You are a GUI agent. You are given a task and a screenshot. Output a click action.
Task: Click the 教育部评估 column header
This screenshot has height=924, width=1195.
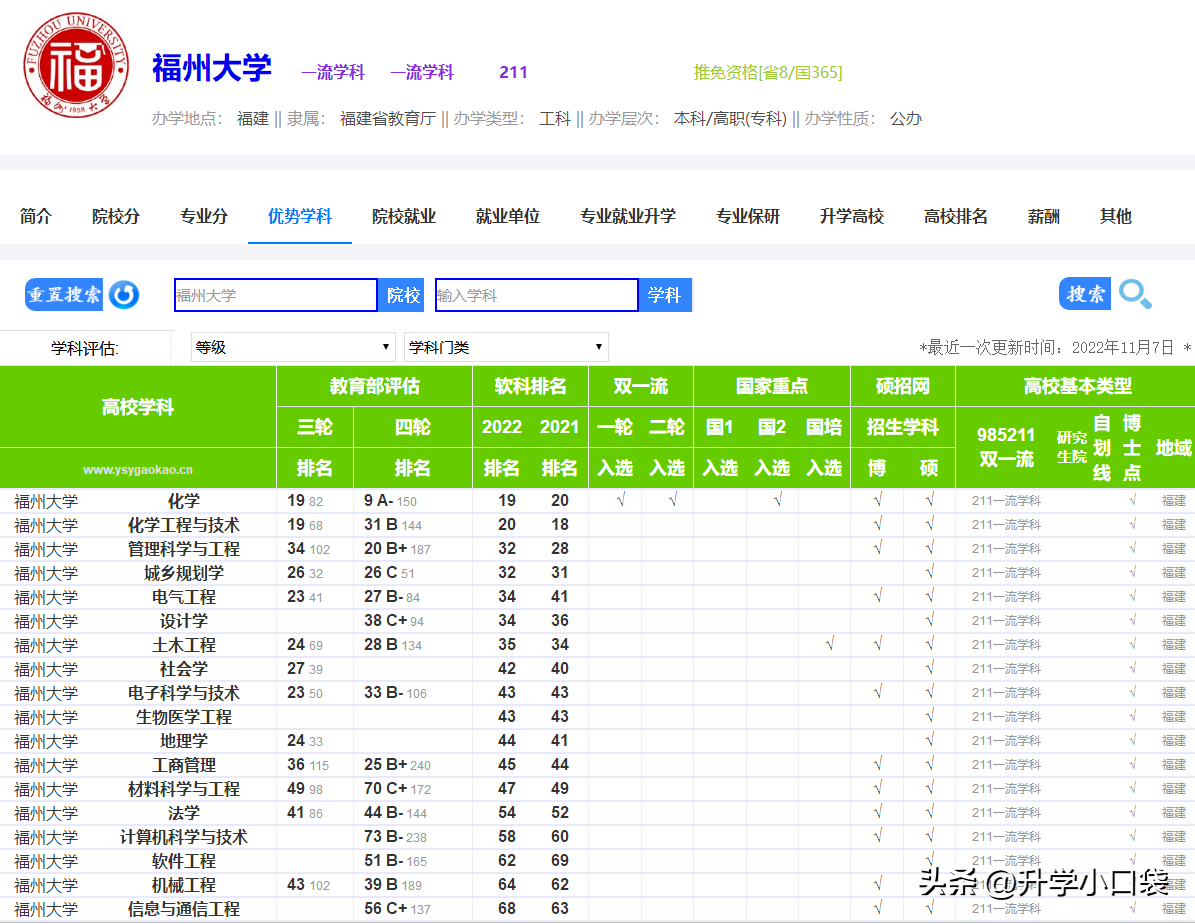[x=374, y=386]
